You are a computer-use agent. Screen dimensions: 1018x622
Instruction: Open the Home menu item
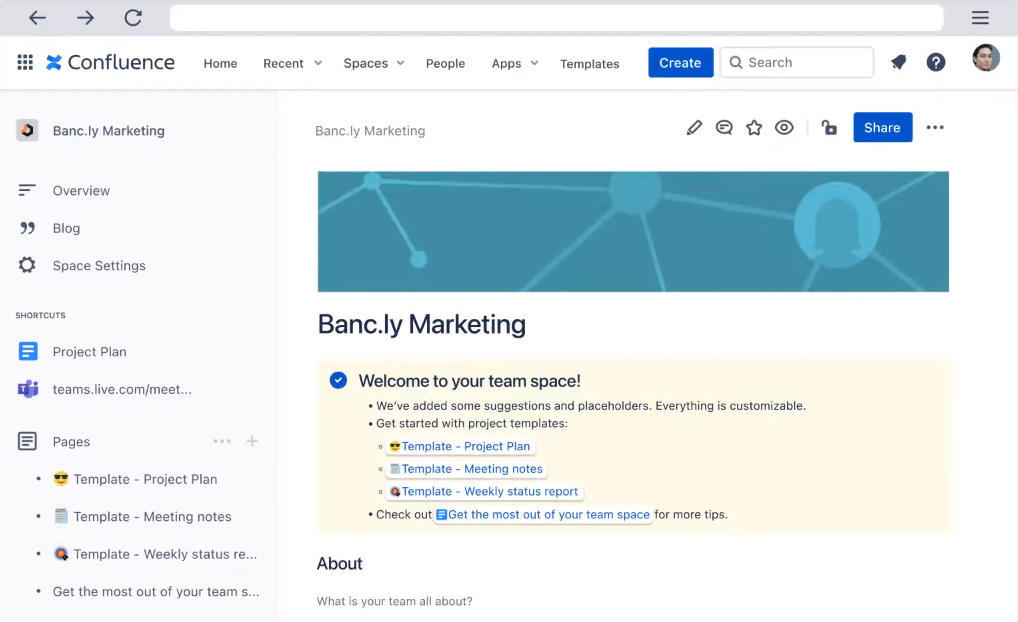pos(220,63)
